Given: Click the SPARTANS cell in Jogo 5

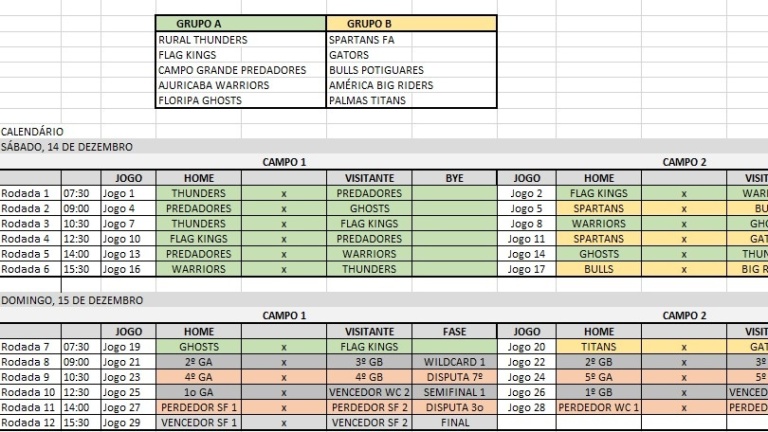Looking at the screenshot, I should click(x=599, y=208).
